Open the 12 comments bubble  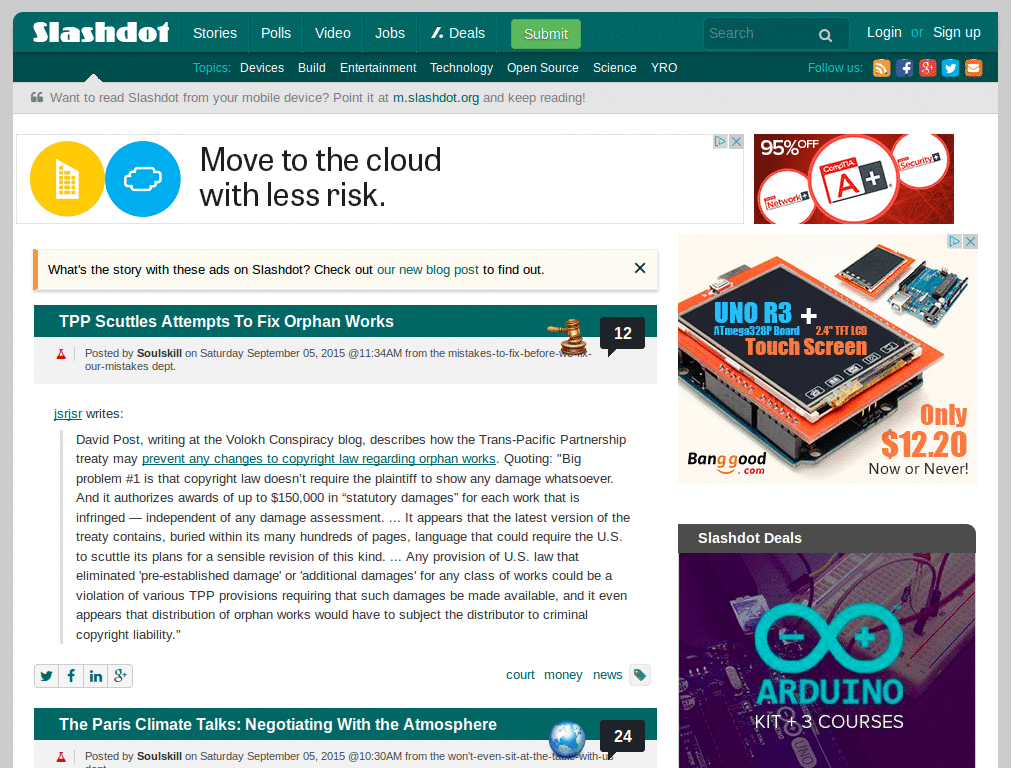coord(622,334)
